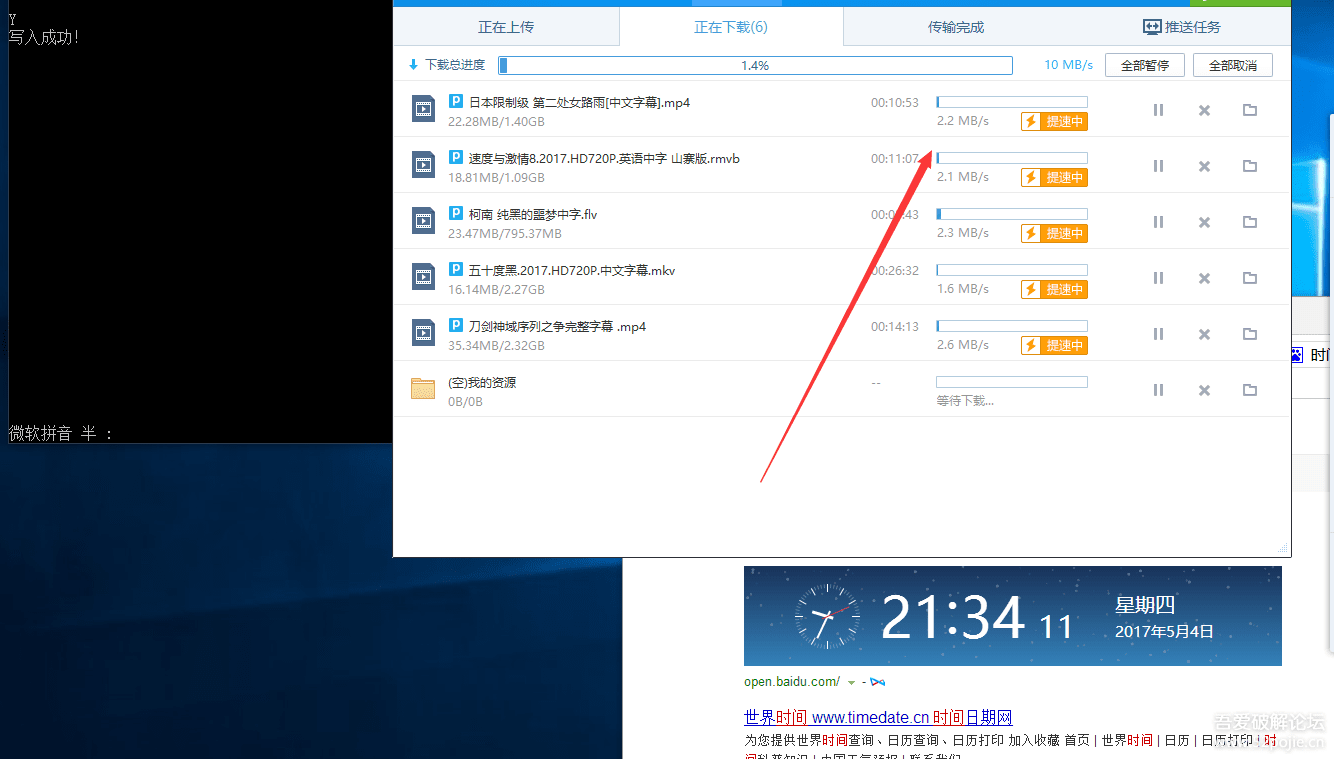Image resolution: width=1334 pixels, height=759 pixels.
Task: Click 提速中 button on 刀剑神域 row
Action: (1054, 346)
